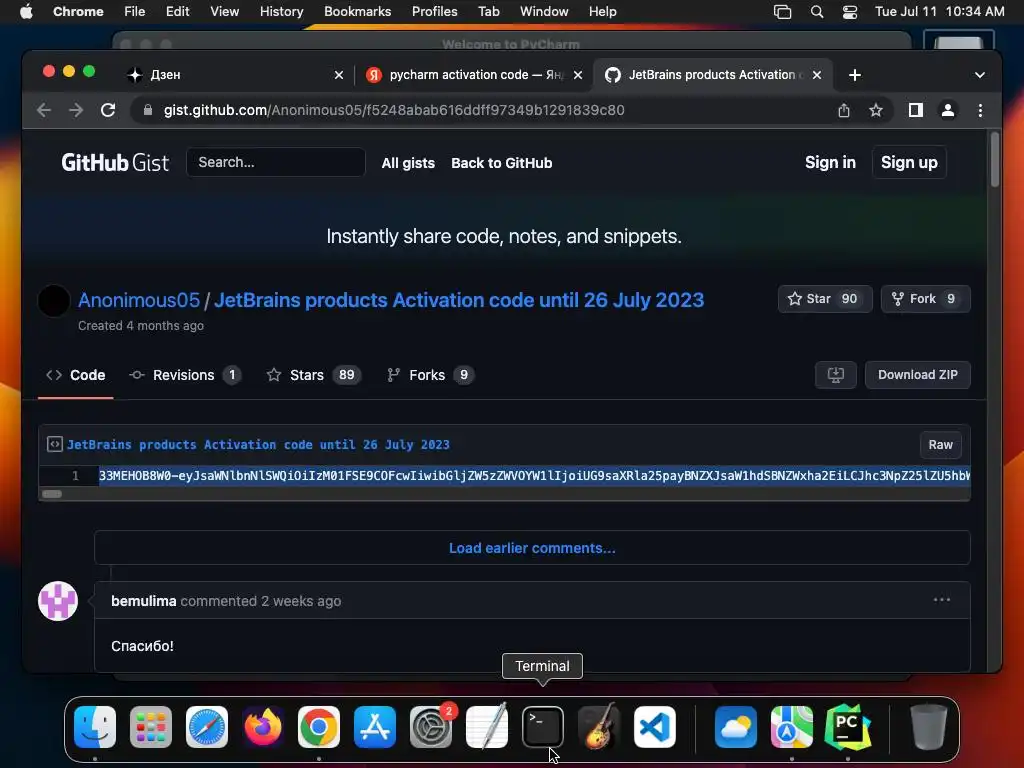1024x768 pixels.
Task: Click Download ZIP
Action: point(918,375)
